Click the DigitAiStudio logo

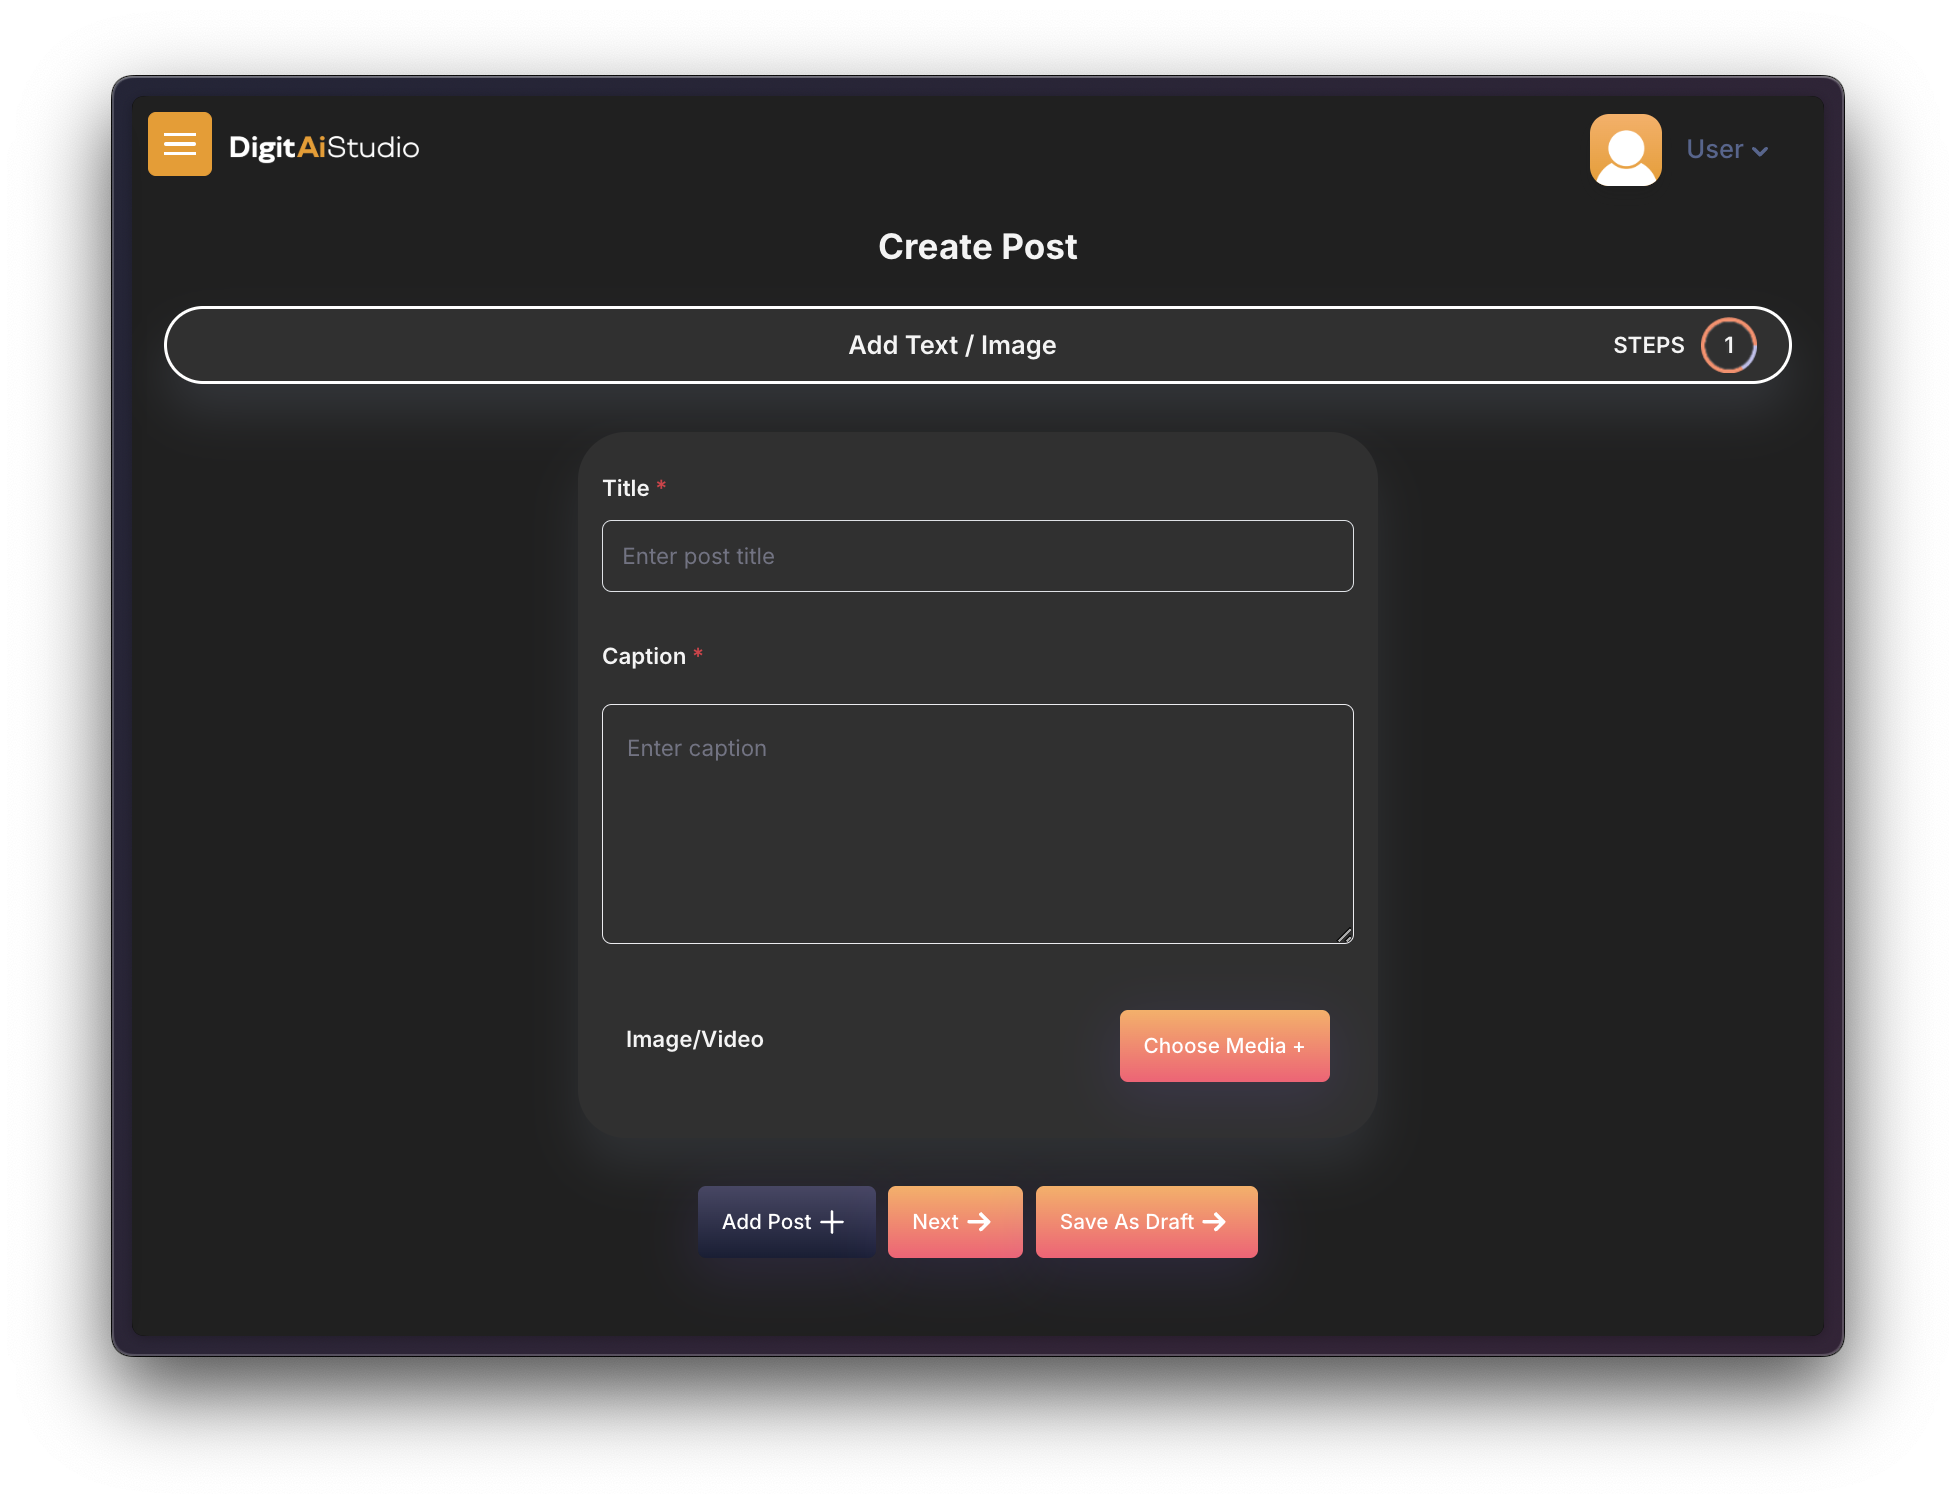[x=324, y=147]
